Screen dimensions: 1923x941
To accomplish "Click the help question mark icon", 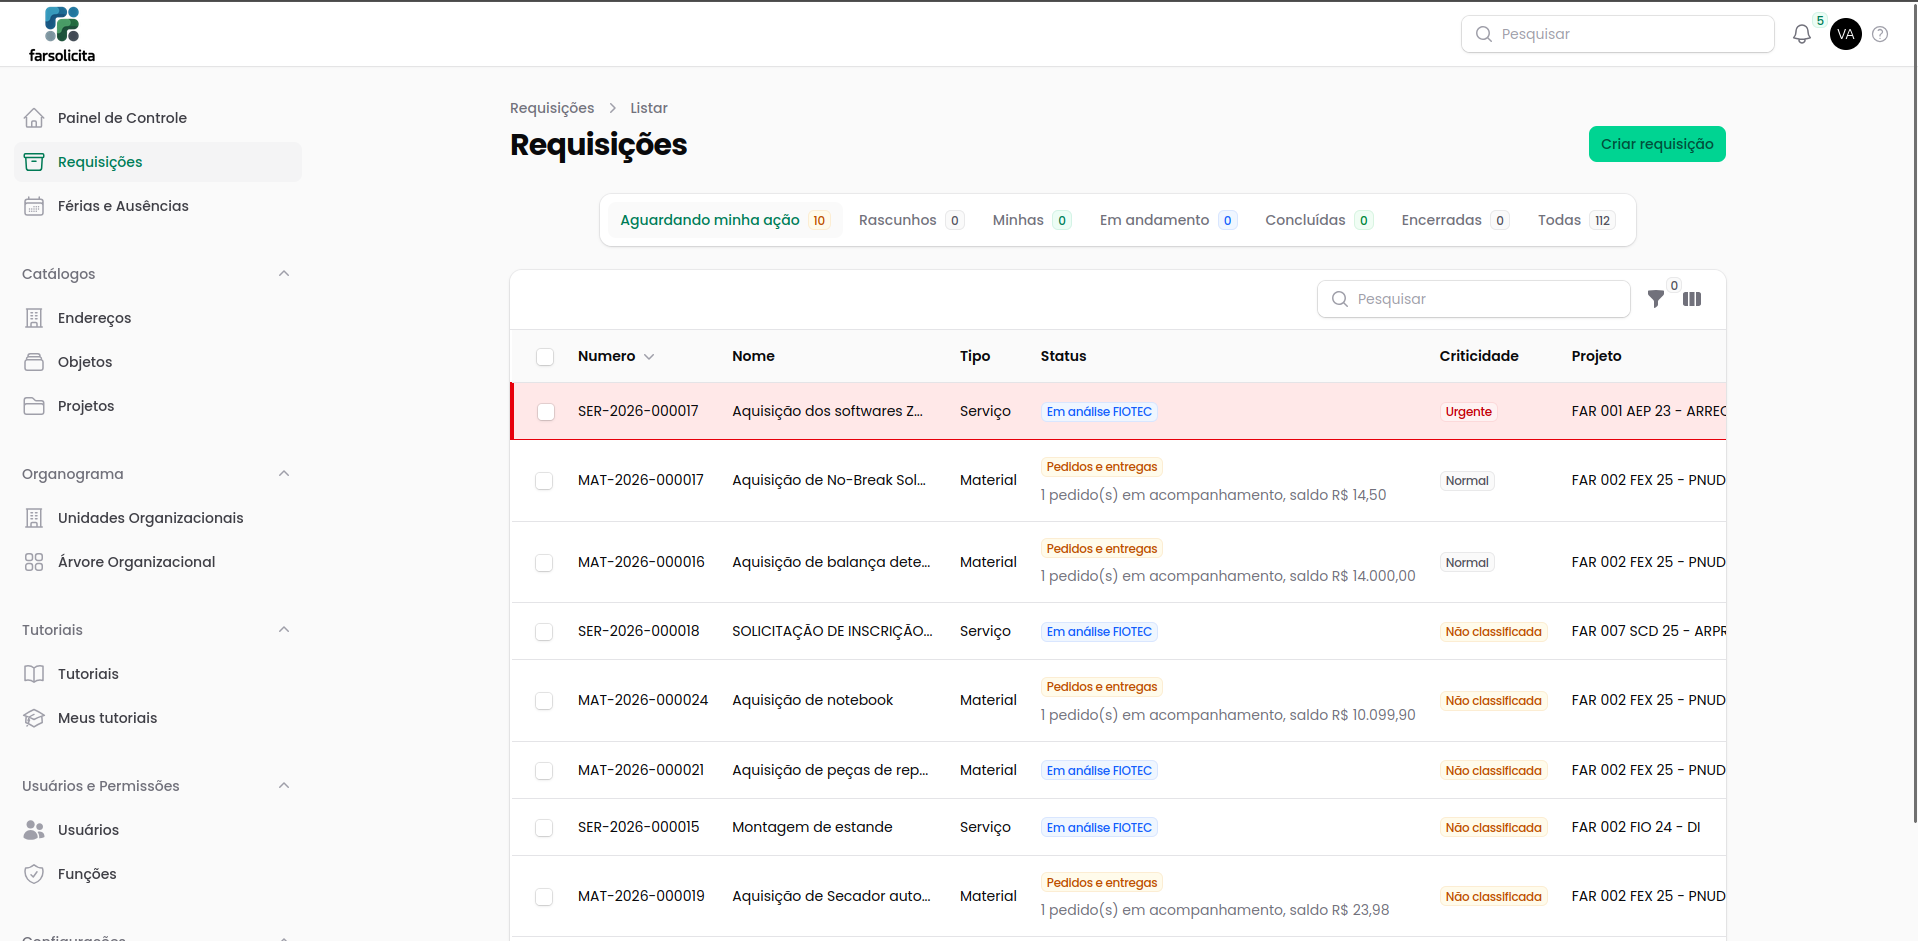I will click(x=1880, y=34).
